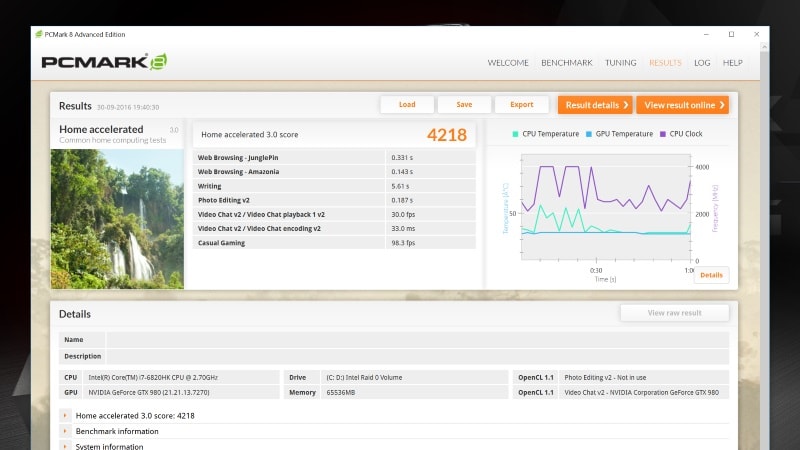Select 'Video Chat playback 1 v2' row
This screenshot has height=450, width=800.
(334, 215)
